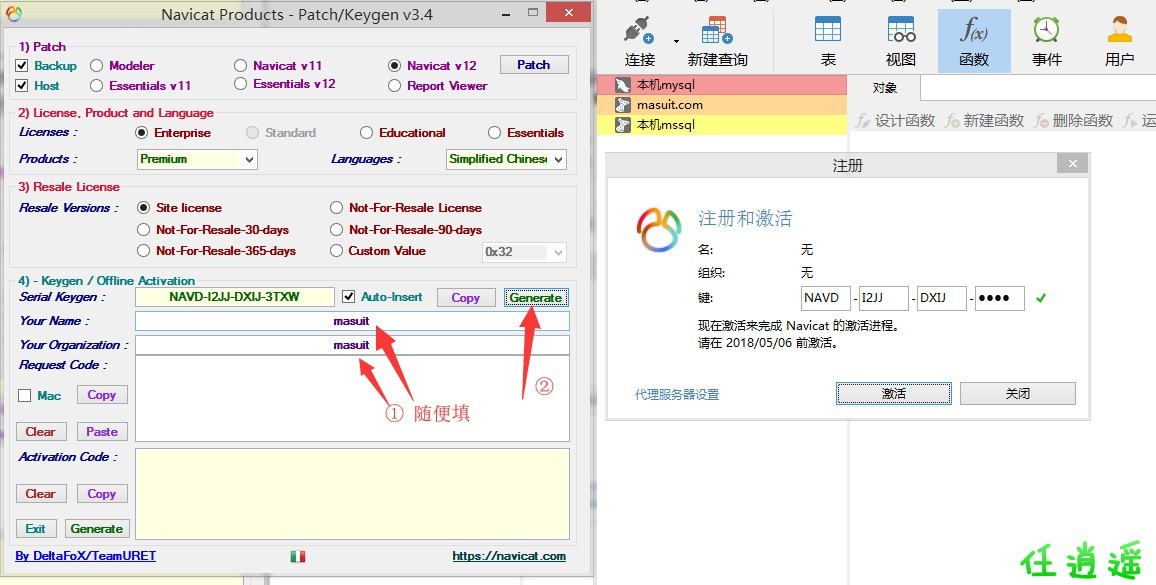Image resolution: width=1156 pixels, height=585 pixels.
Task: Click the Navicat logo in keygen title bar
Action: (14, 14)
